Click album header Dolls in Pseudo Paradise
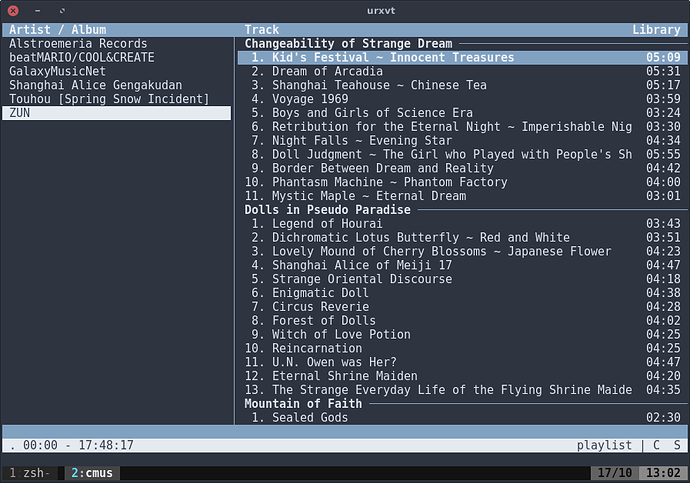Viewport: 690px width, 483px height. [x=327, y=210]
